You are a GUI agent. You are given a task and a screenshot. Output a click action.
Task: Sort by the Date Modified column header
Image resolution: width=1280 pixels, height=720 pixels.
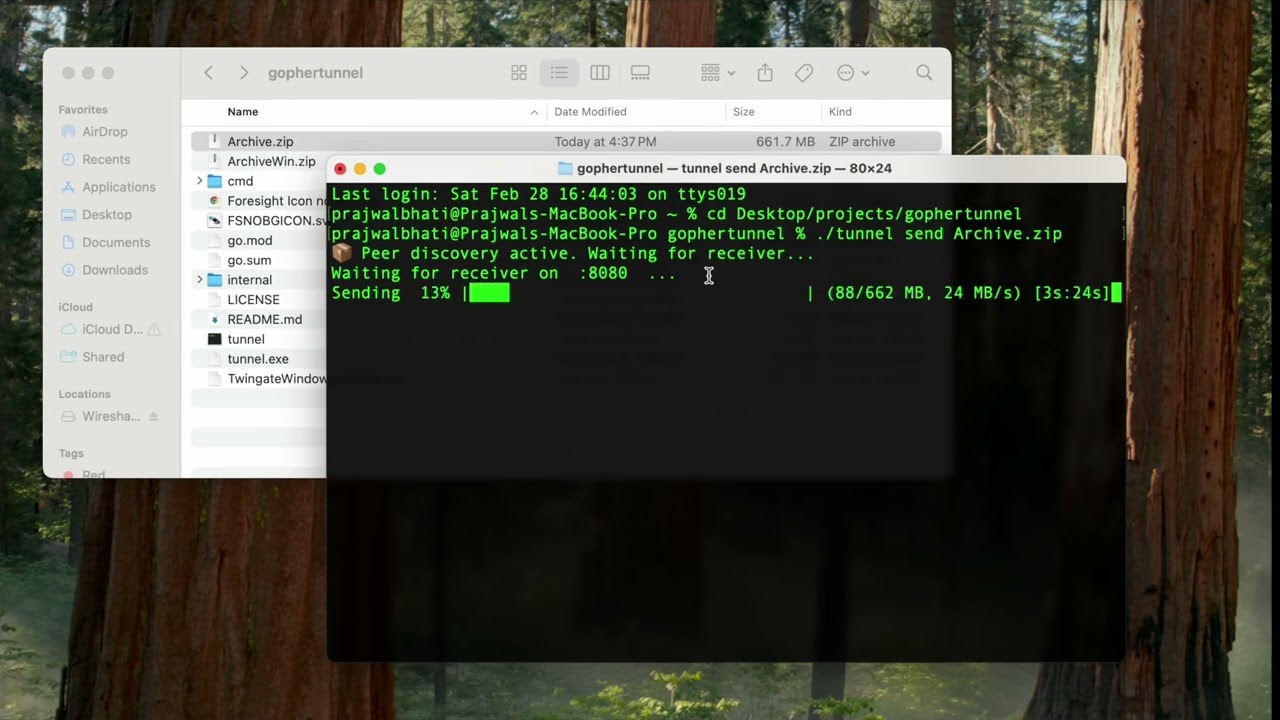point(590,112)
